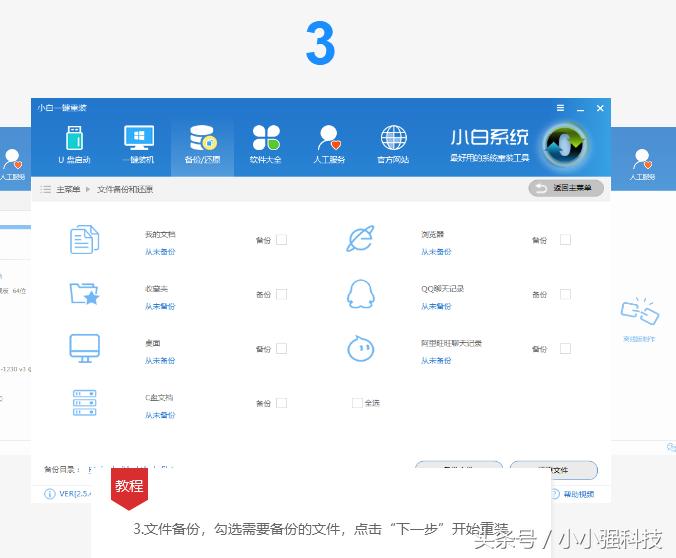
Task: Click the 桌面 label
Action: click(x=153, y=343)
